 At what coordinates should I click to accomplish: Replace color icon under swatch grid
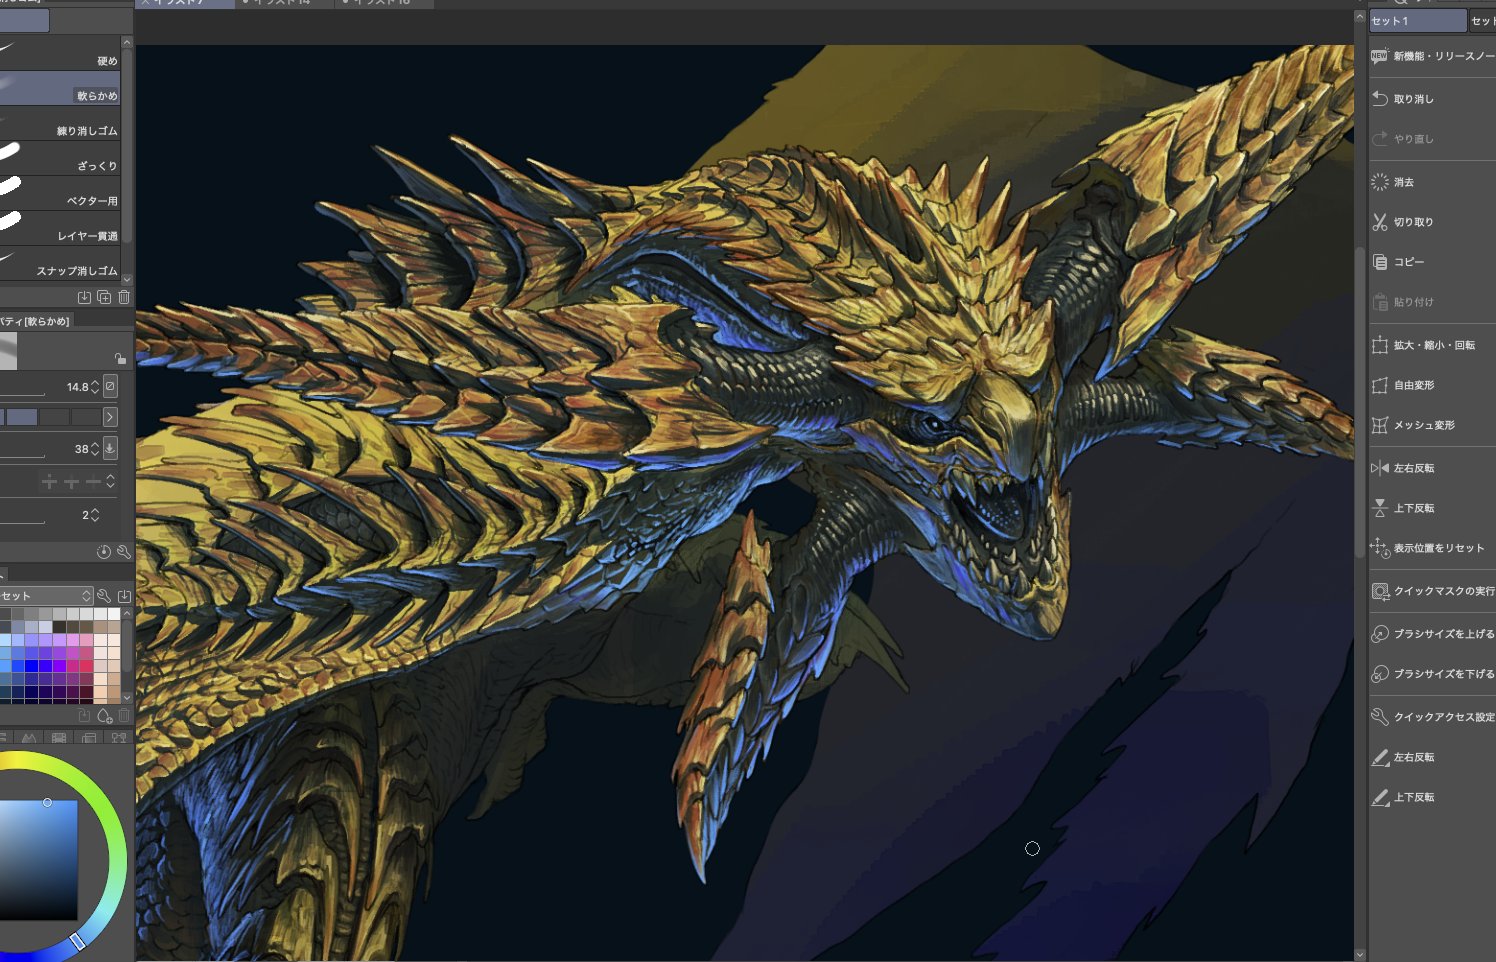84,716
